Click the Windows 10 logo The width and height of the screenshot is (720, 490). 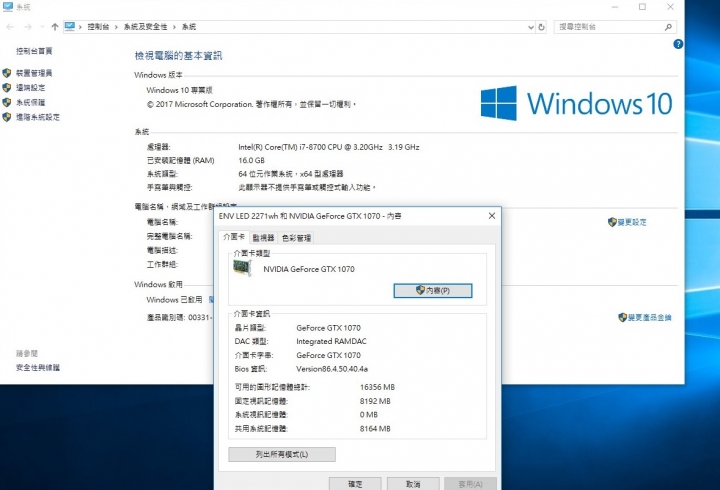click(x=576, y=103)
